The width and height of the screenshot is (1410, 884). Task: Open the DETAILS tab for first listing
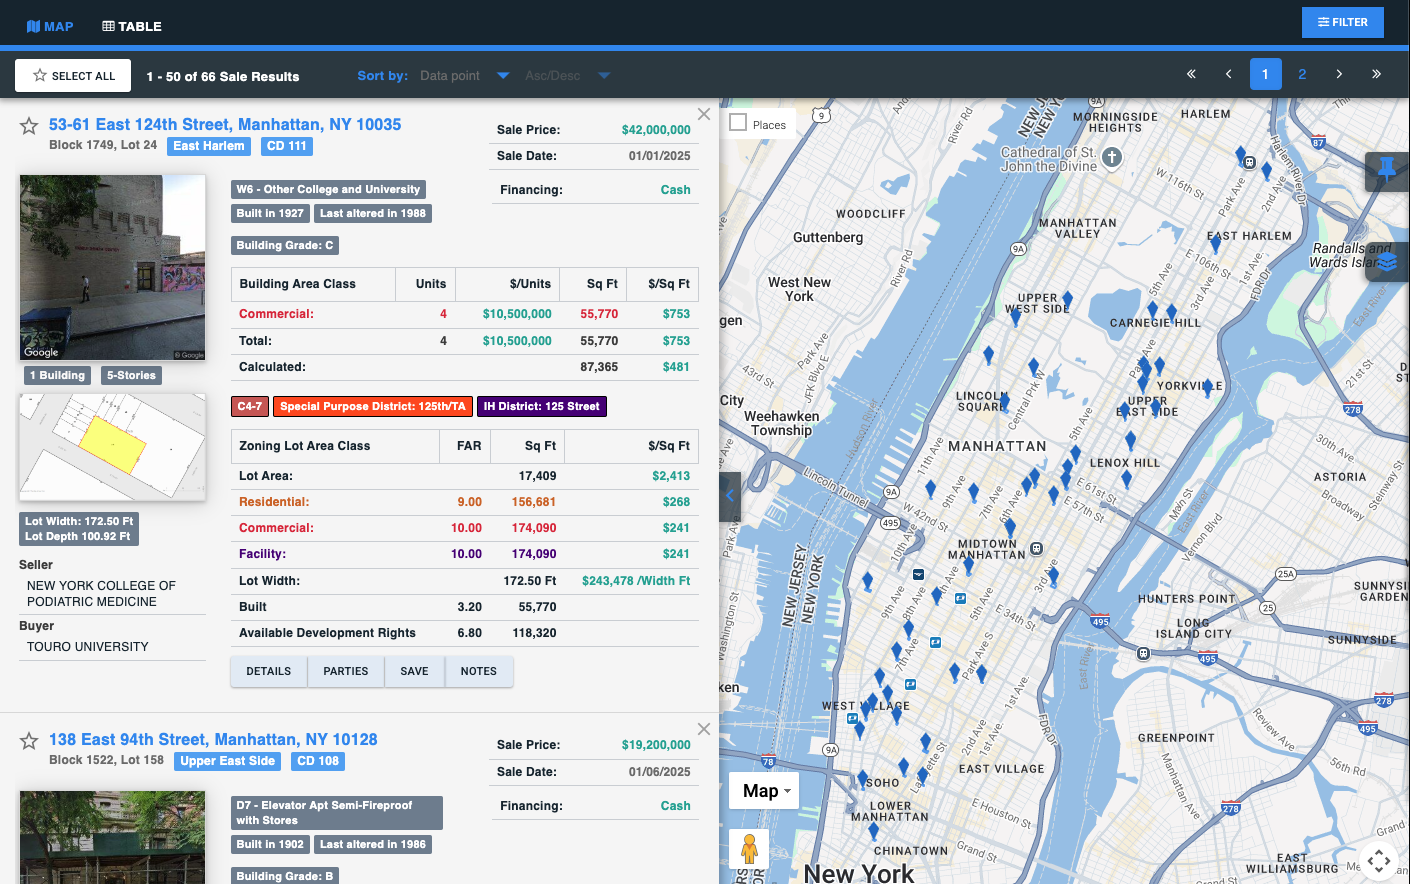point(269,672)
